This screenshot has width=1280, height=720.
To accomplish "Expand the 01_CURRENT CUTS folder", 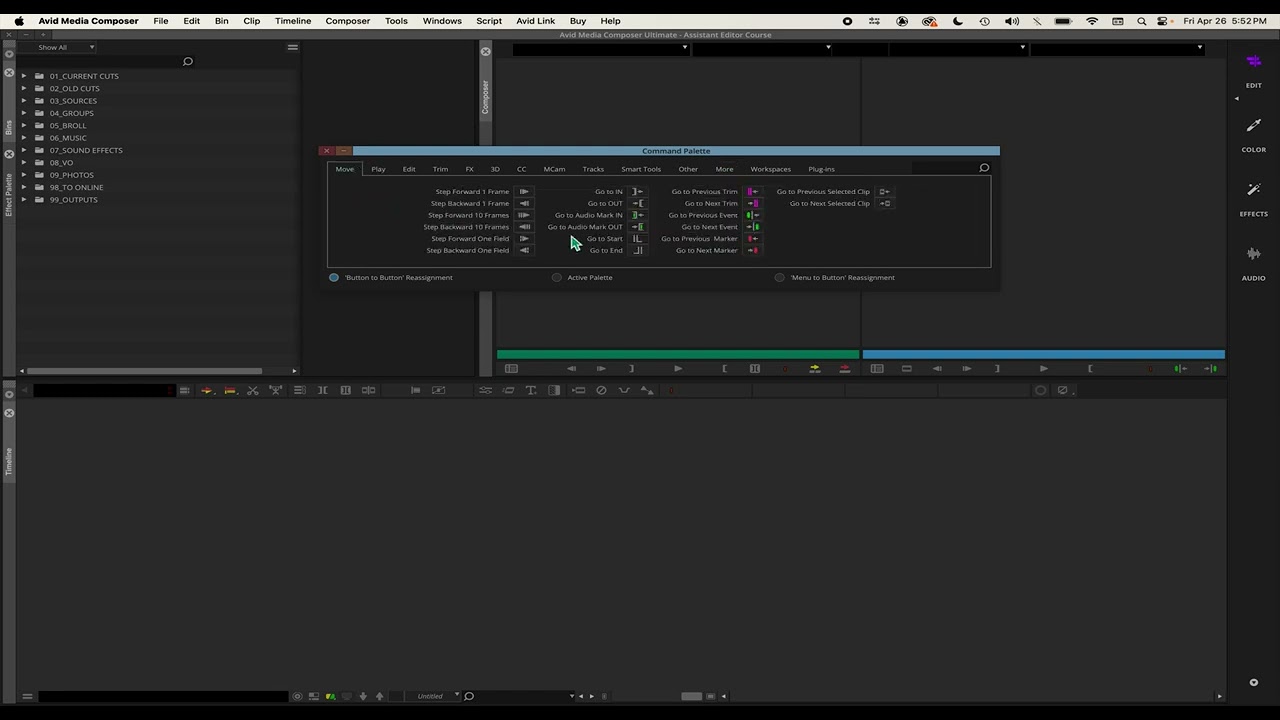I will coord(24,76).
